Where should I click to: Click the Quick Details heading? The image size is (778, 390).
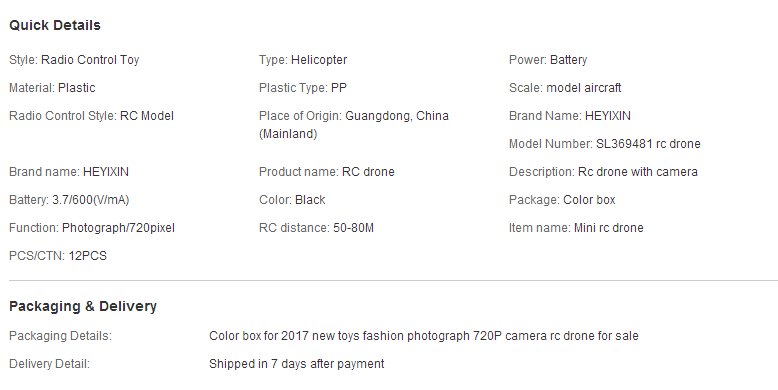(x=55, y=25)
